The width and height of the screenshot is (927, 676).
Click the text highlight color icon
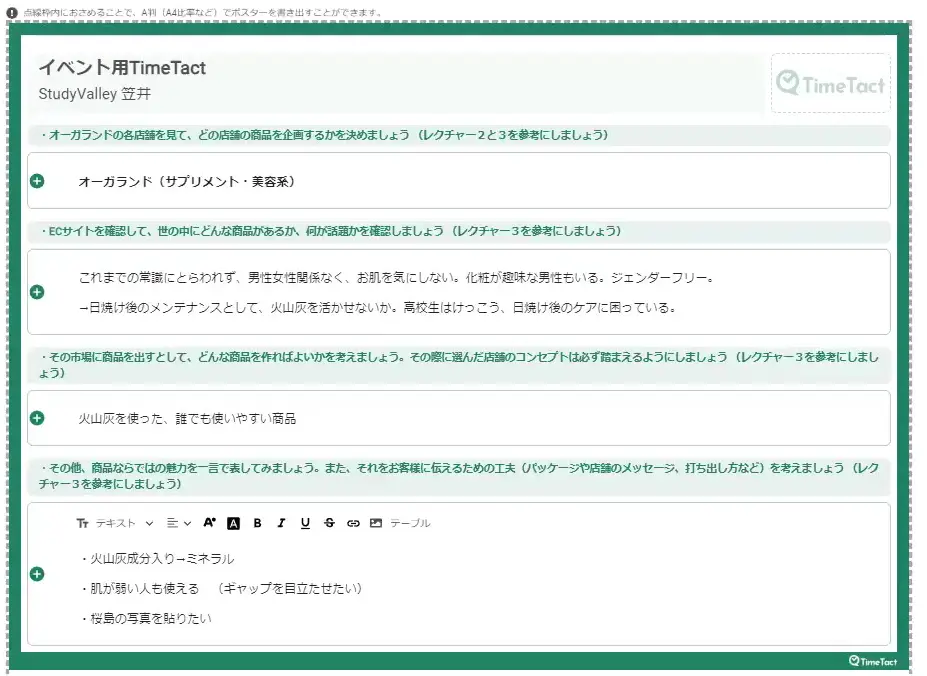(x=234, y=523)
